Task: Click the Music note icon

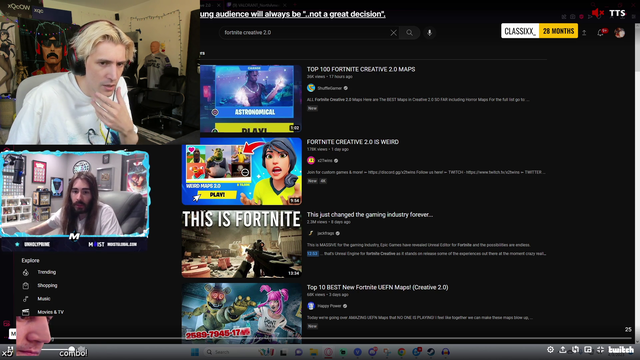Action: pyautogui.click(x=26, y=299)
